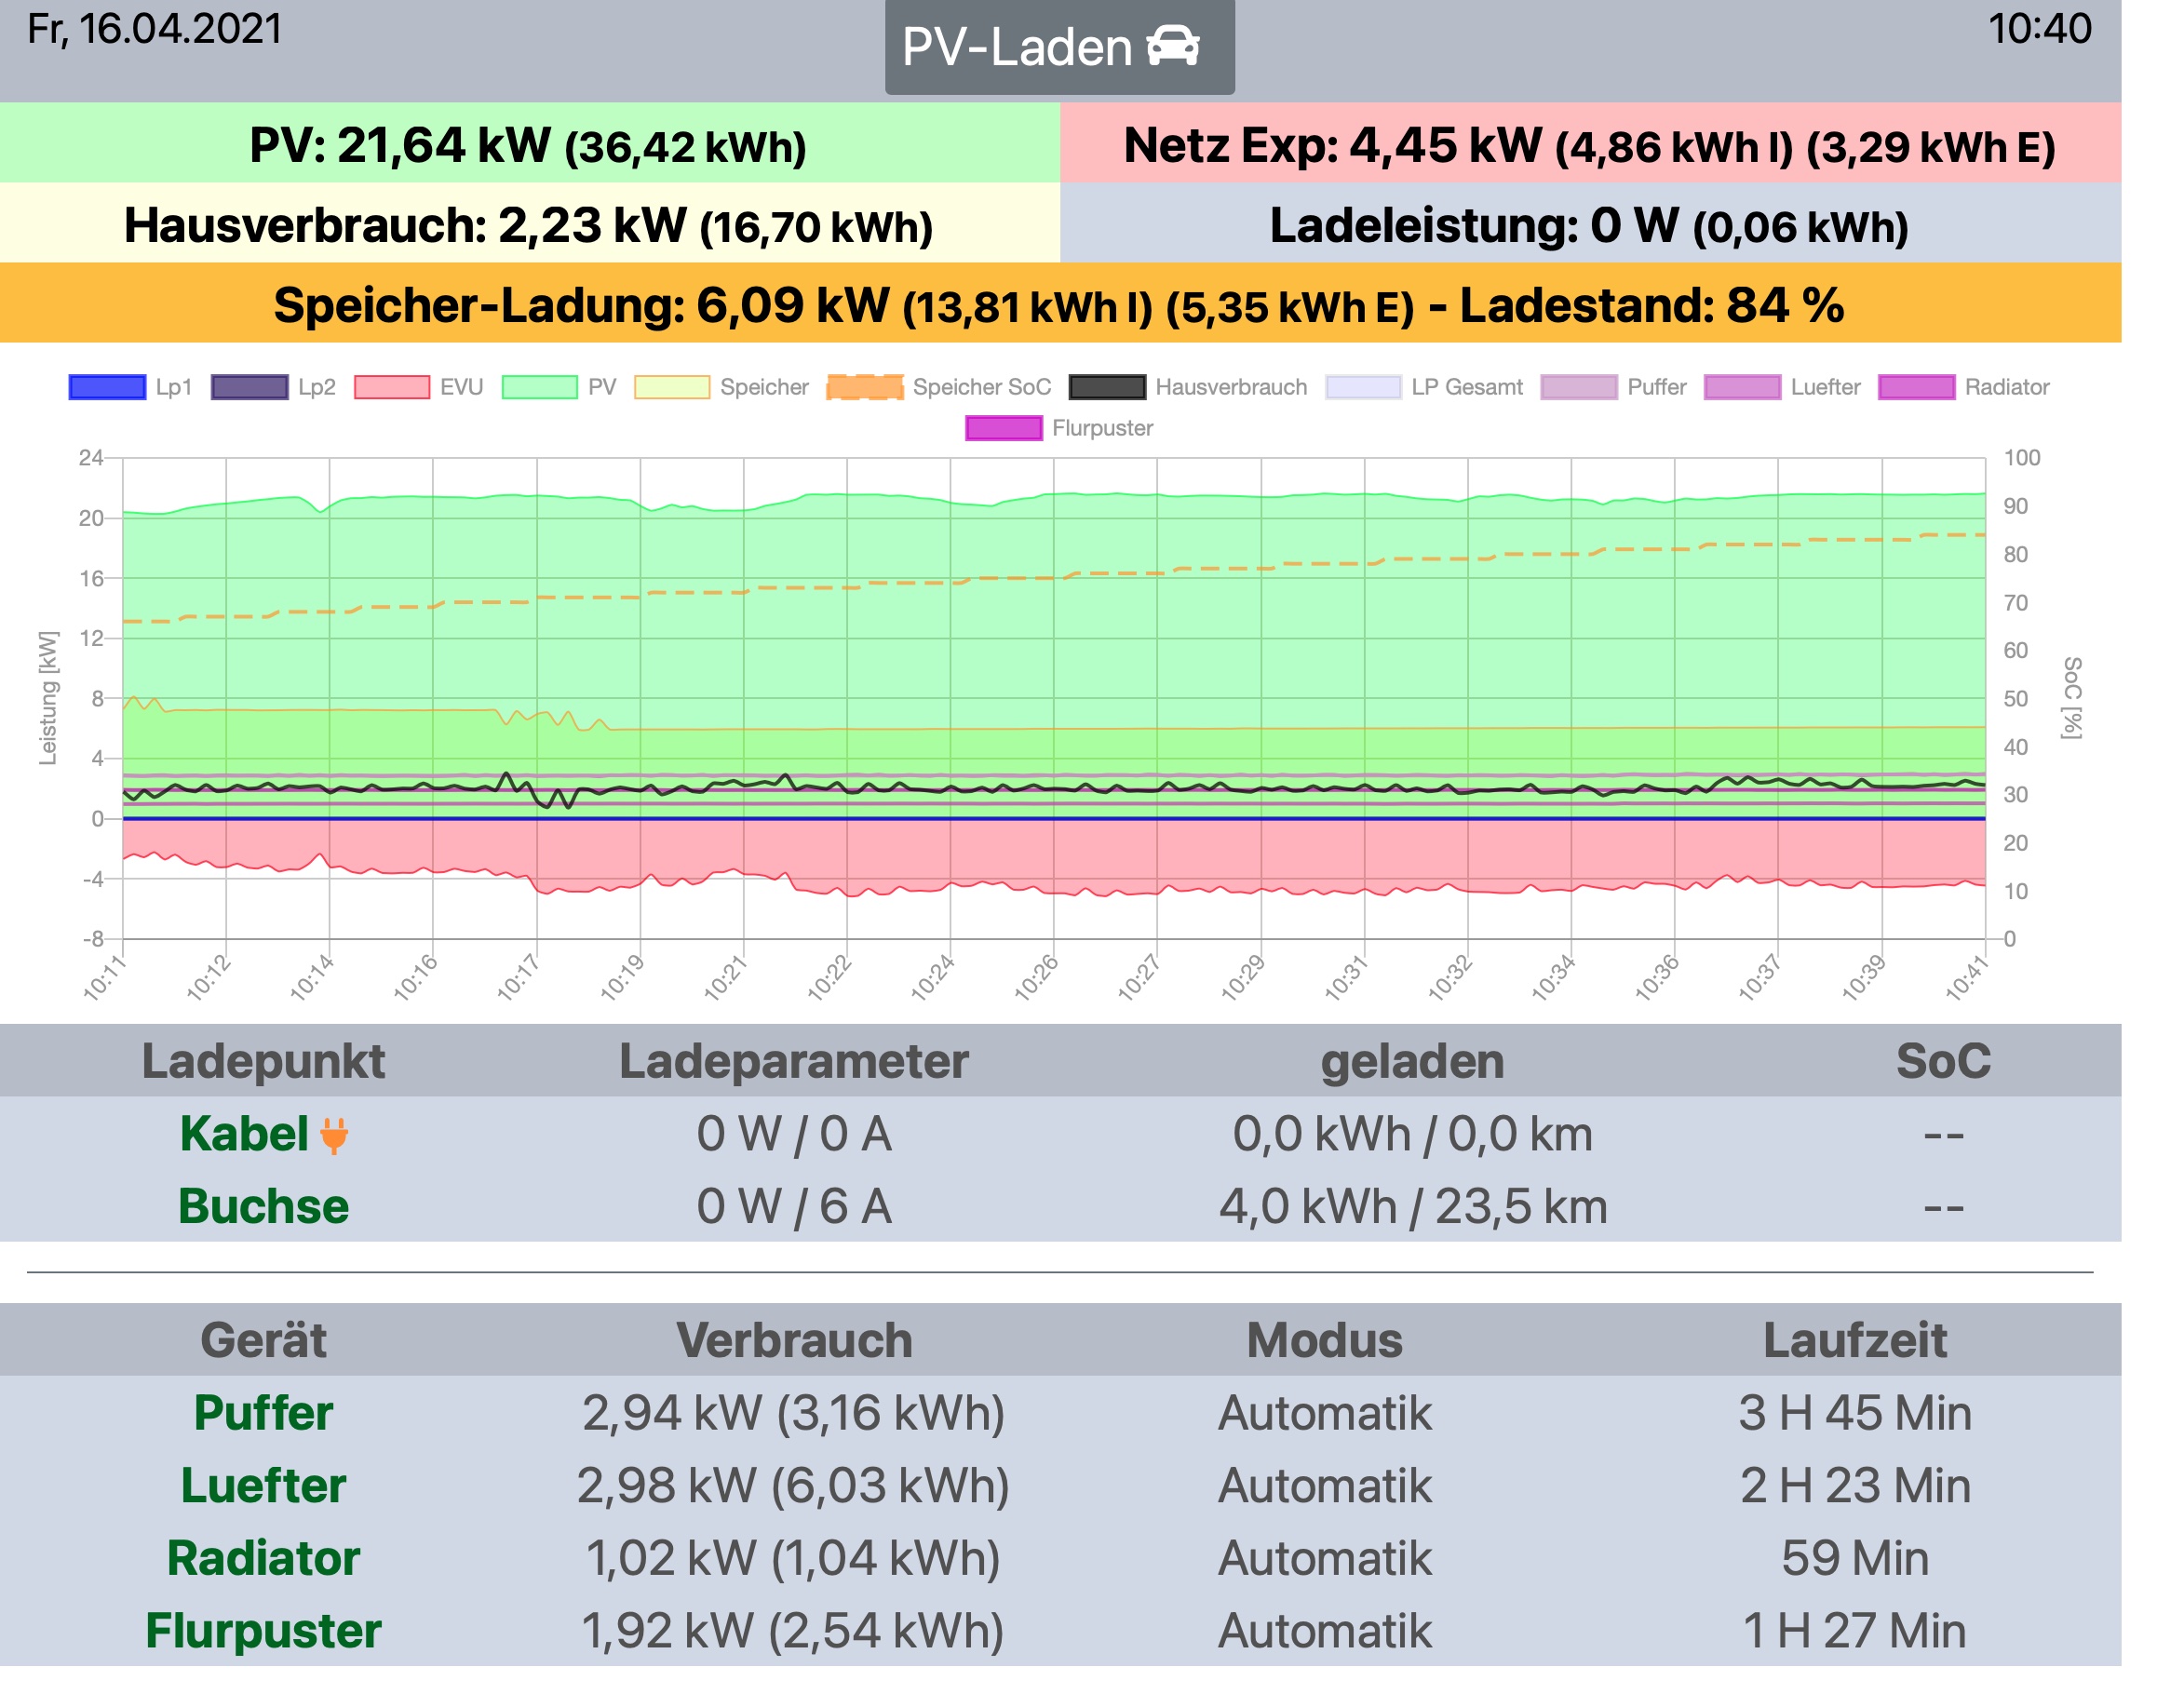
Task: Select the Radiator device row
Action: pyautogui.click(x=263, y=1558)
